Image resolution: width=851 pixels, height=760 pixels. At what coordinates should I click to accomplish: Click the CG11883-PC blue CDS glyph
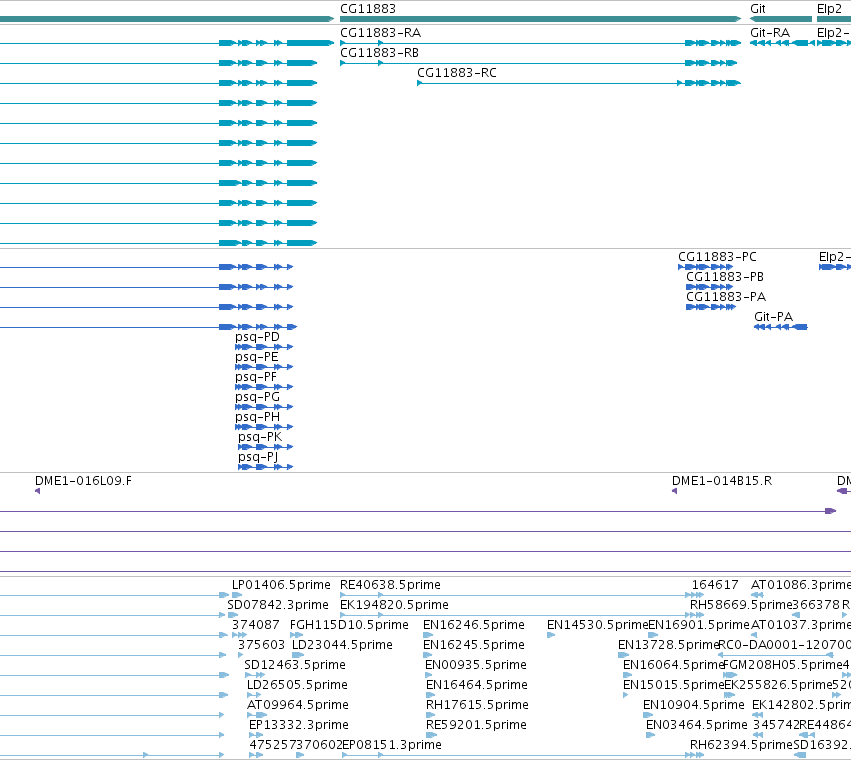pos(706,267)
